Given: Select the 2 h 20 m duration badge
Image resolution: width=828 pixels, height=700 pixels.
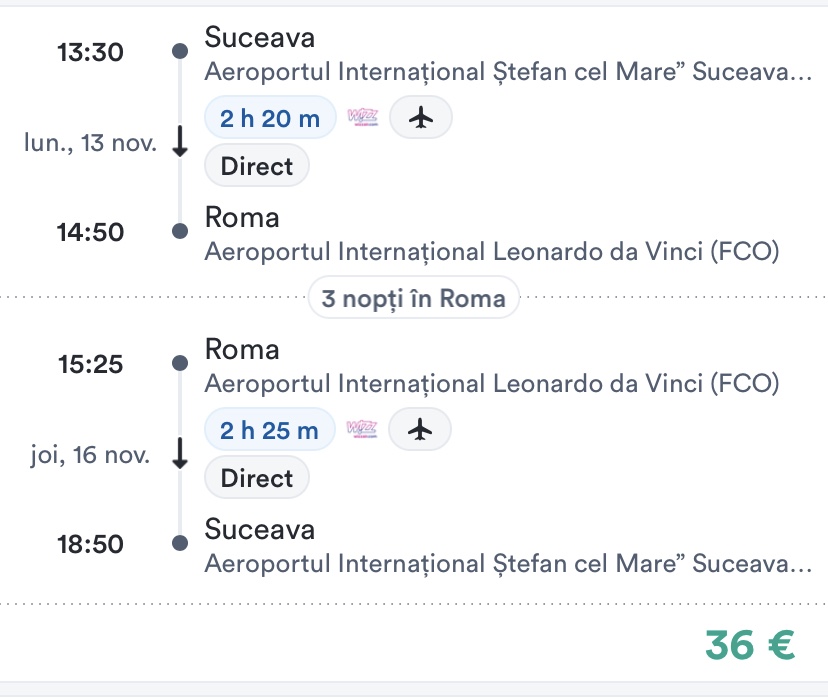Looking at the screenshot, I should [270, 118].
